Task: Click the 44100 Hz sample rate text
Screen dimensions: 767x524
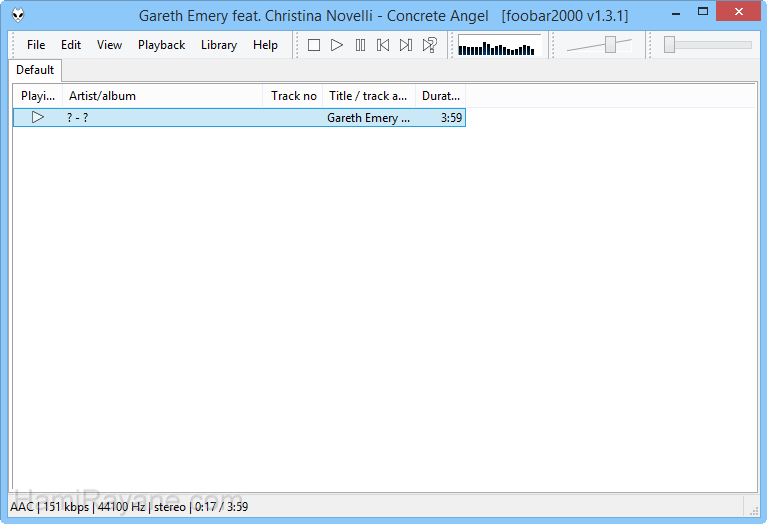Action: click(x=121, y=506)
